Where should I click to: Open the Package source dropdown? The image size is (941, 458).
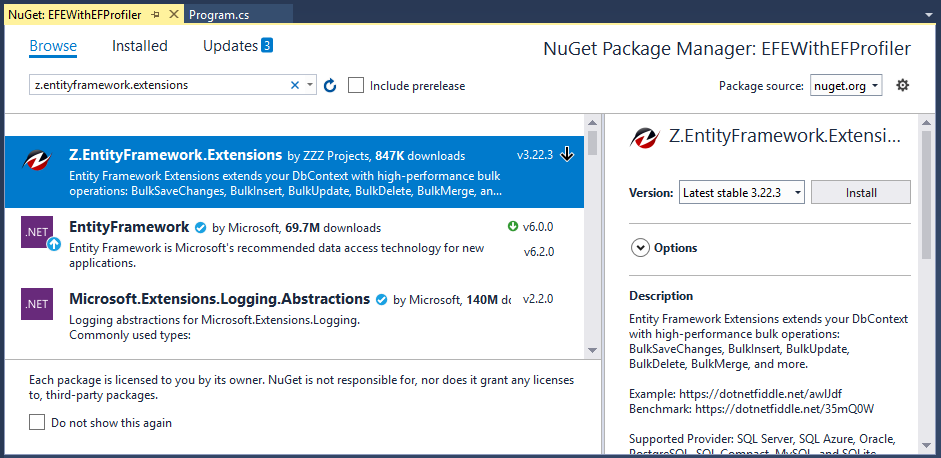tap(846, 86)
